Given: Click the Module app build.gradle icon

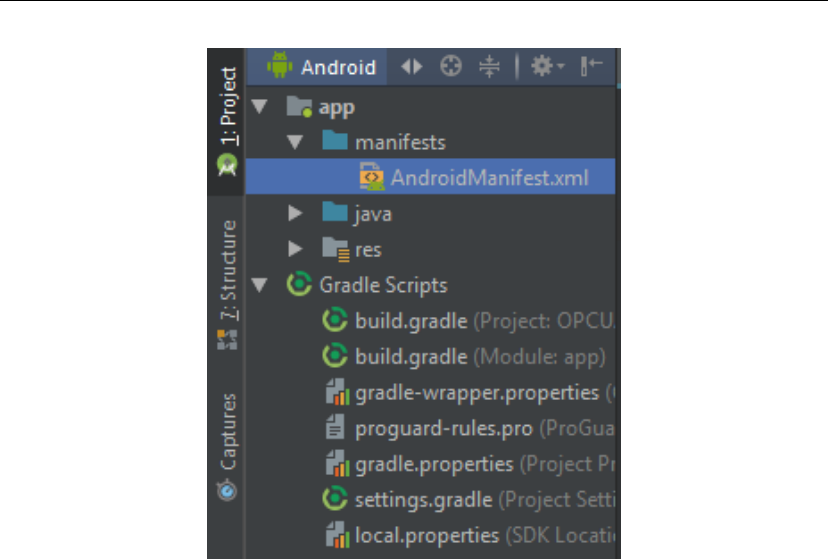Looking at the screenshot, I should 335,356.
